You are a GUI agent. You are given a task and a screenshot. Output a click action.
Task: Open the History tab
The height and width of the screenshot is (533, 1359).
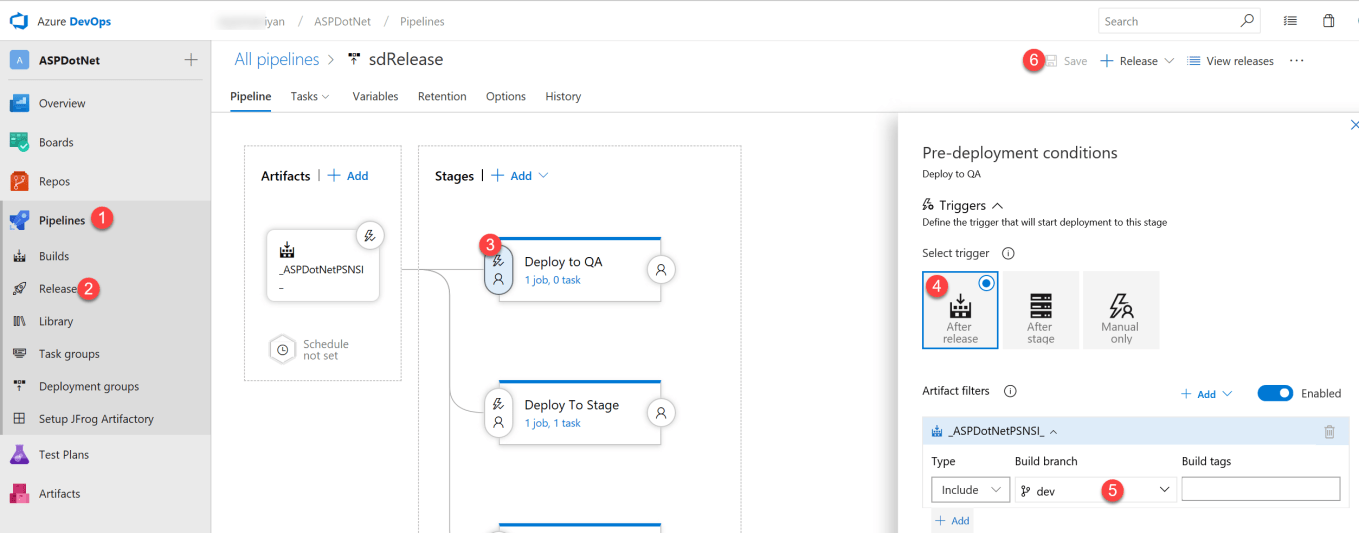pos(563,97)
